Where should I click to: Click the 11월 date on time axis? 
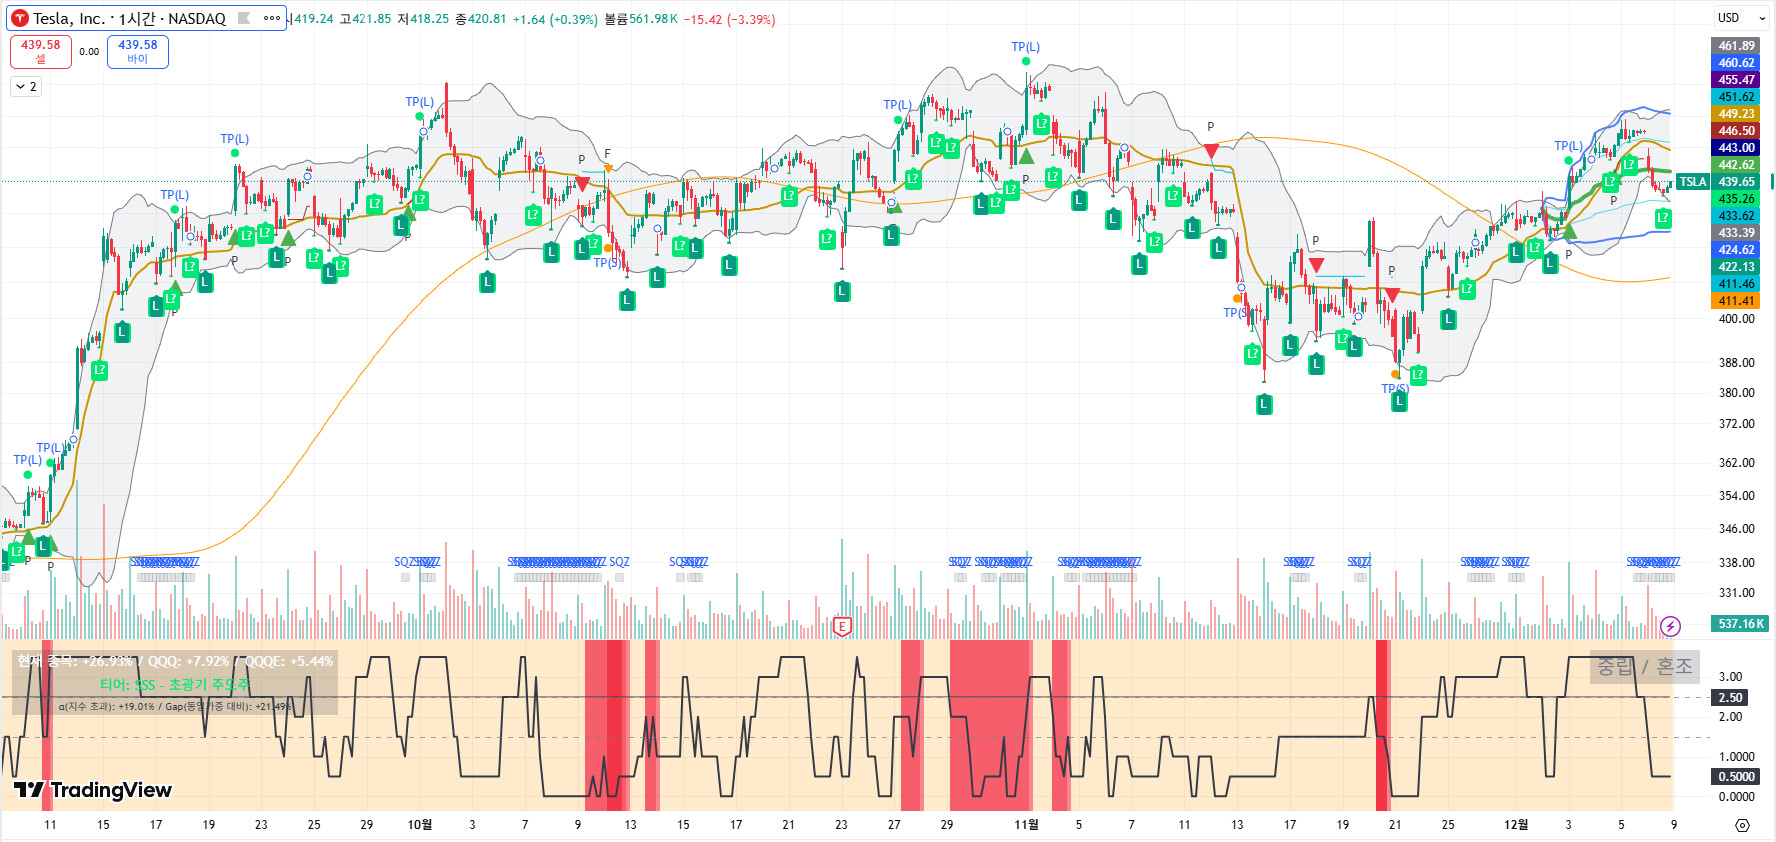[x=1026, y=825]
